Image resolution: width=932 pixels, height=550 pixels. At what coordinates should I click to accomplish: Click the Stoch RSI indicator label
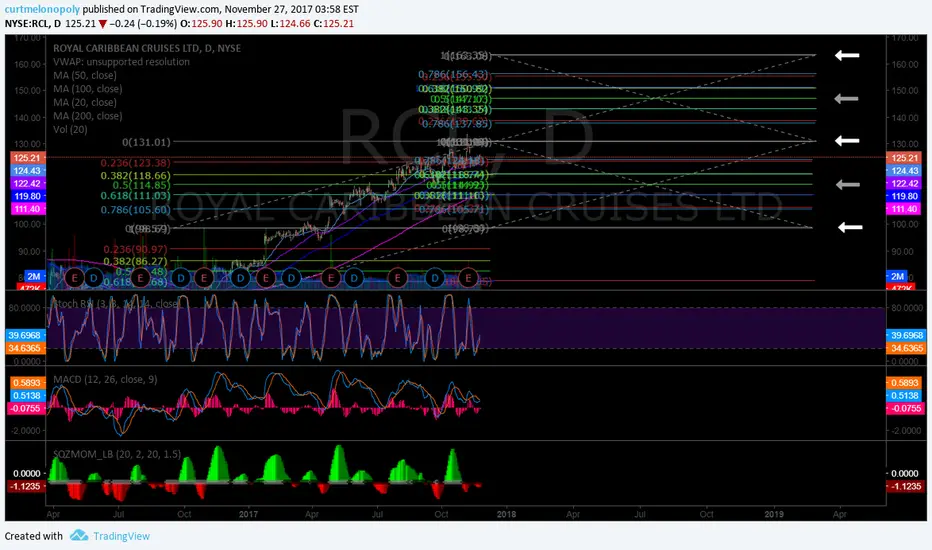coord(116,304)
